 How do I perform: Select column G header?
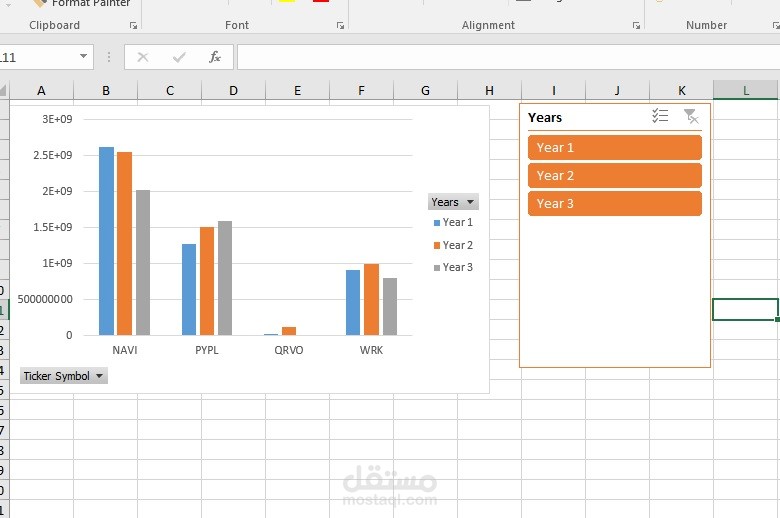(425, 91)
